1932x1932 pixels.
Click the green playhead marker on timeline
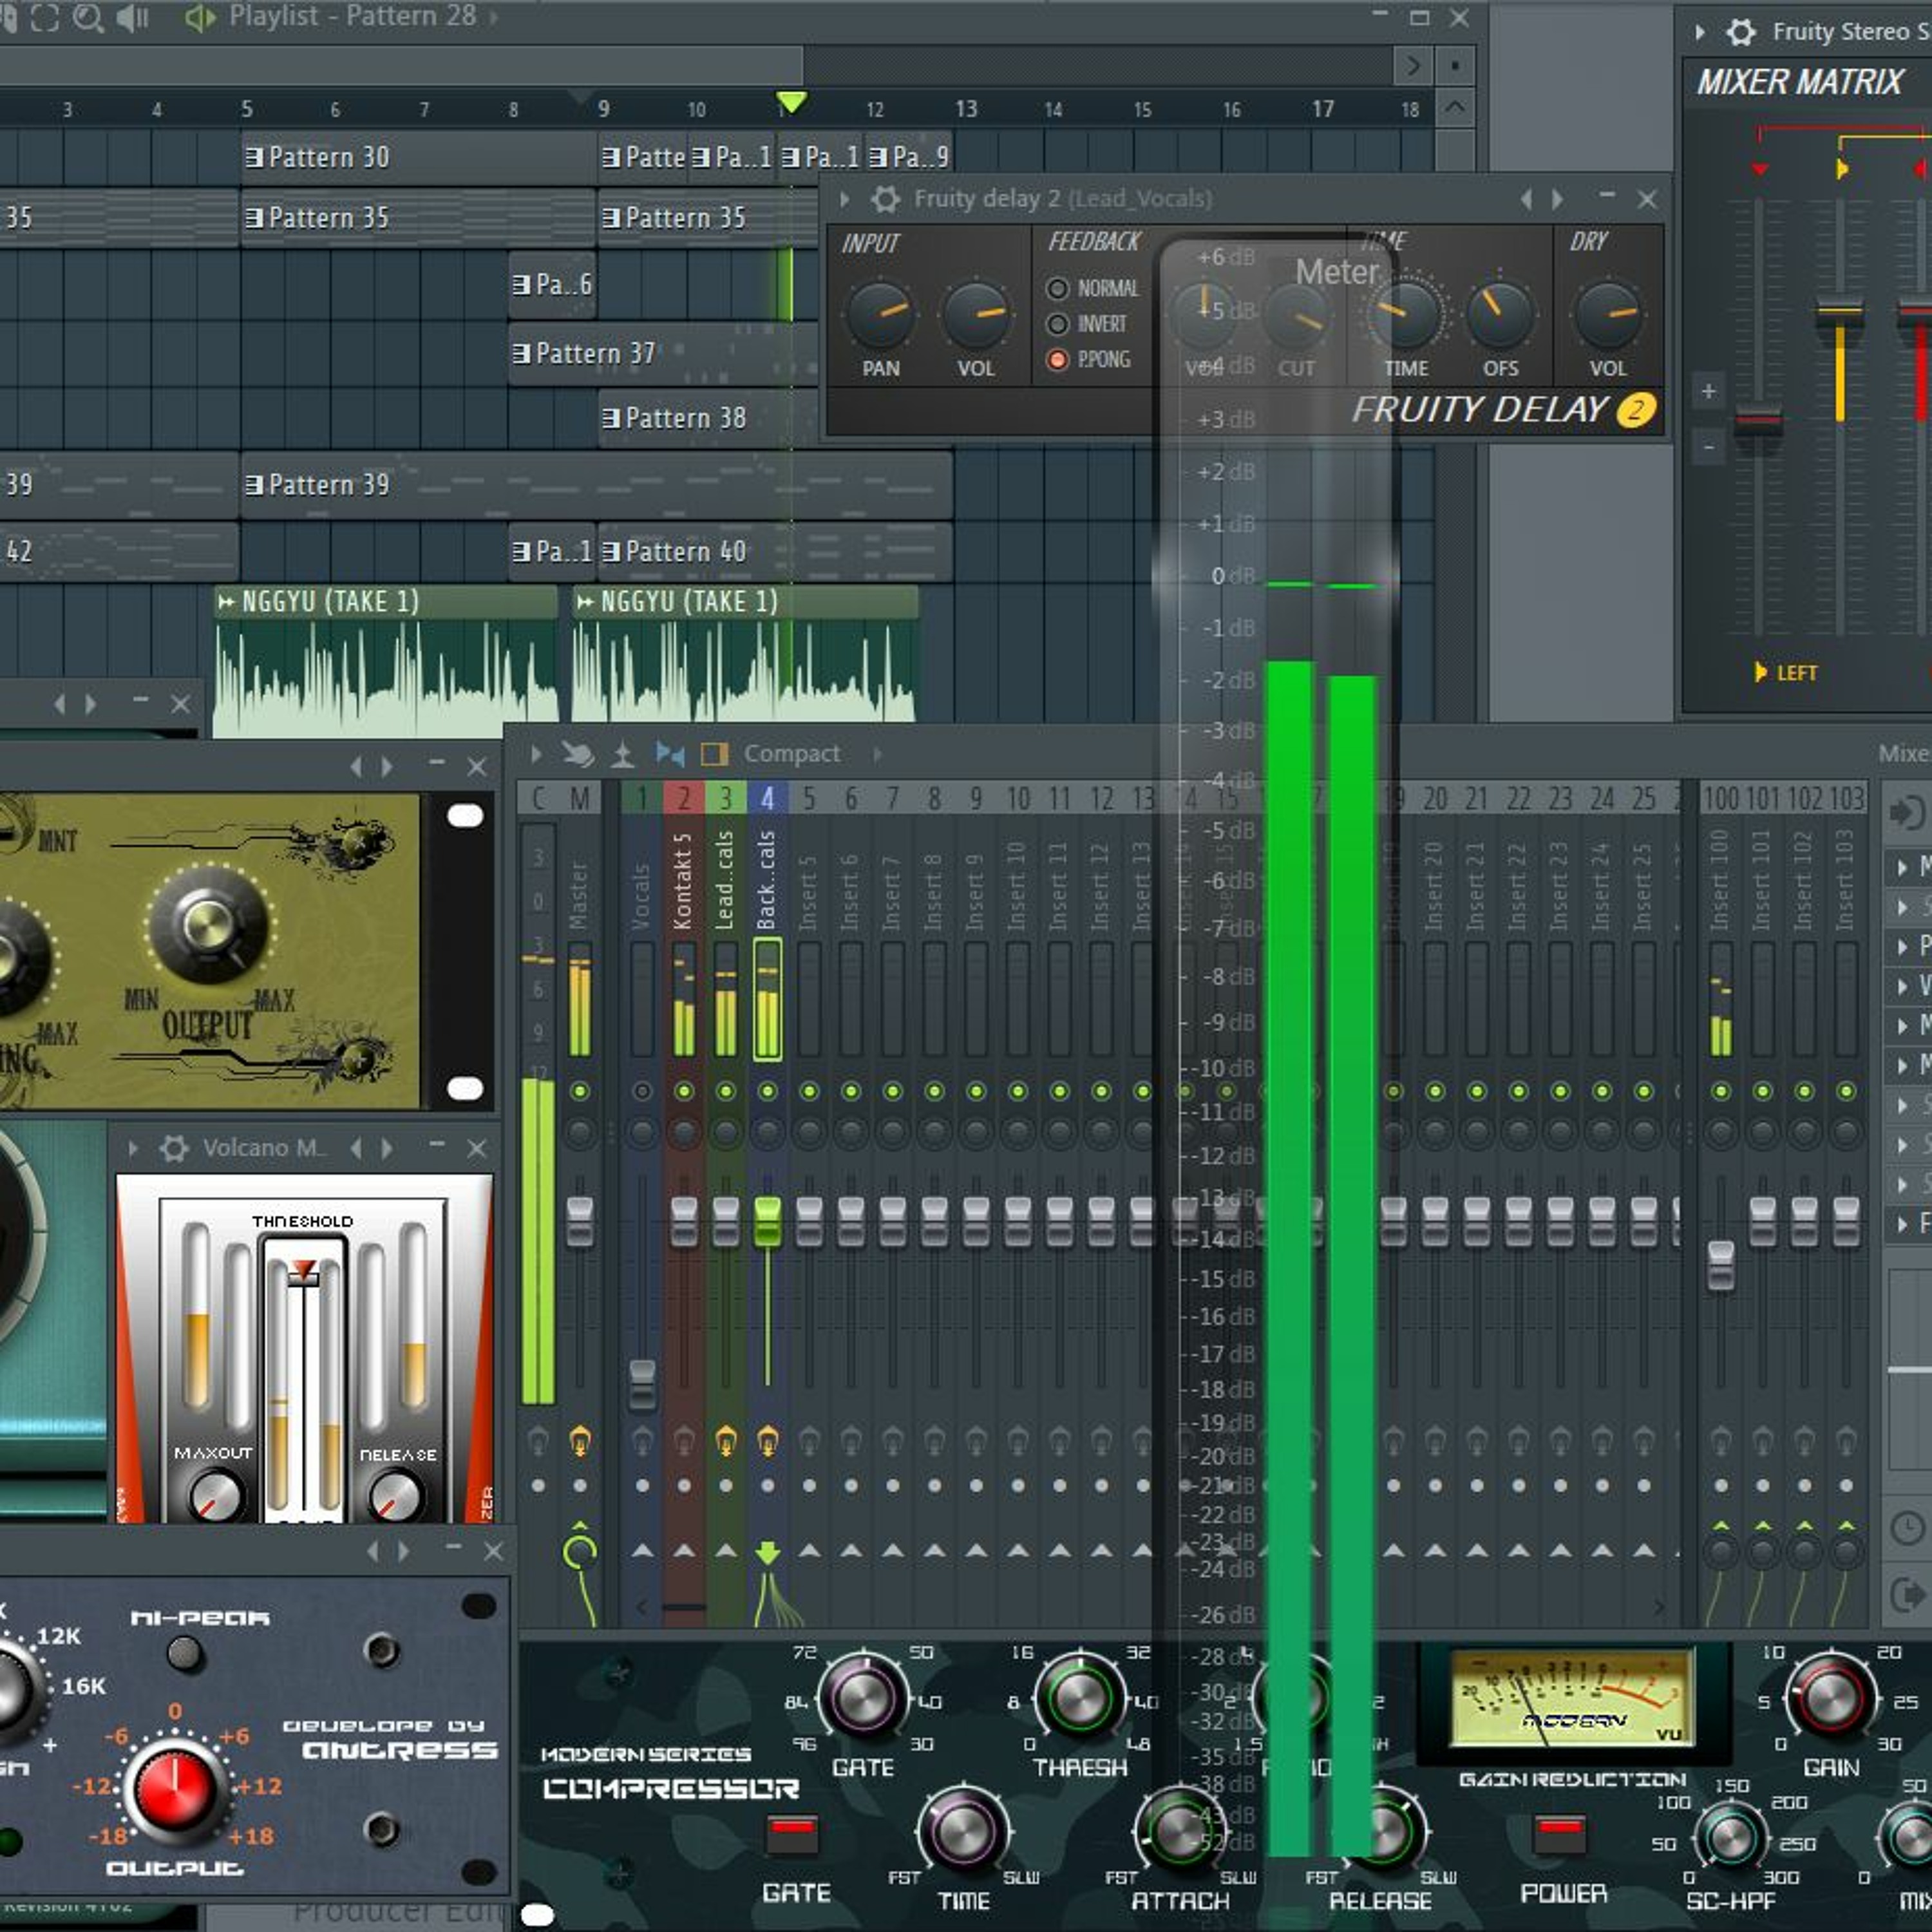(791, 102)
